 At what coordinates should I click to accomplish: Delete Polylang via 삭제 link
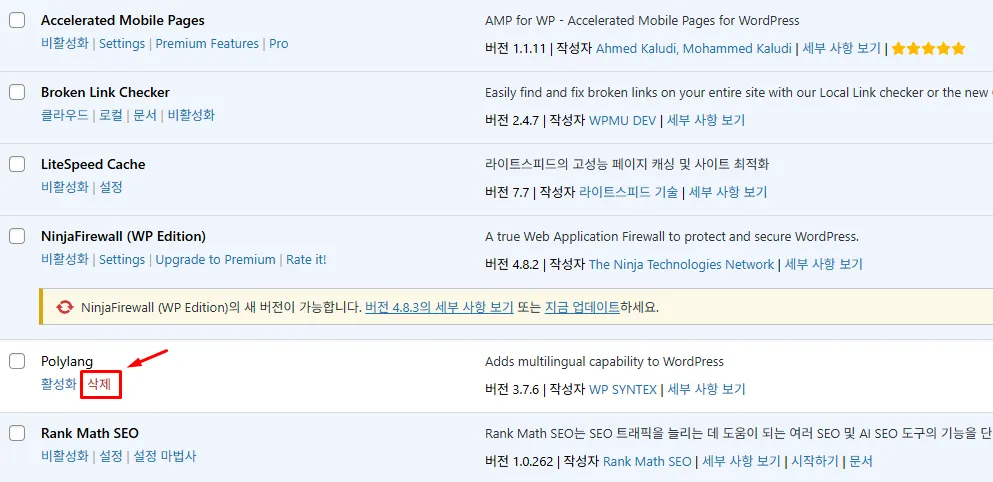coord(101,385)
